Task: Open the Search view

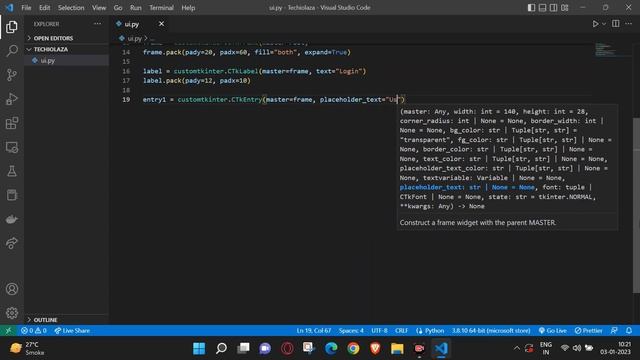Action: click(12, 51)
